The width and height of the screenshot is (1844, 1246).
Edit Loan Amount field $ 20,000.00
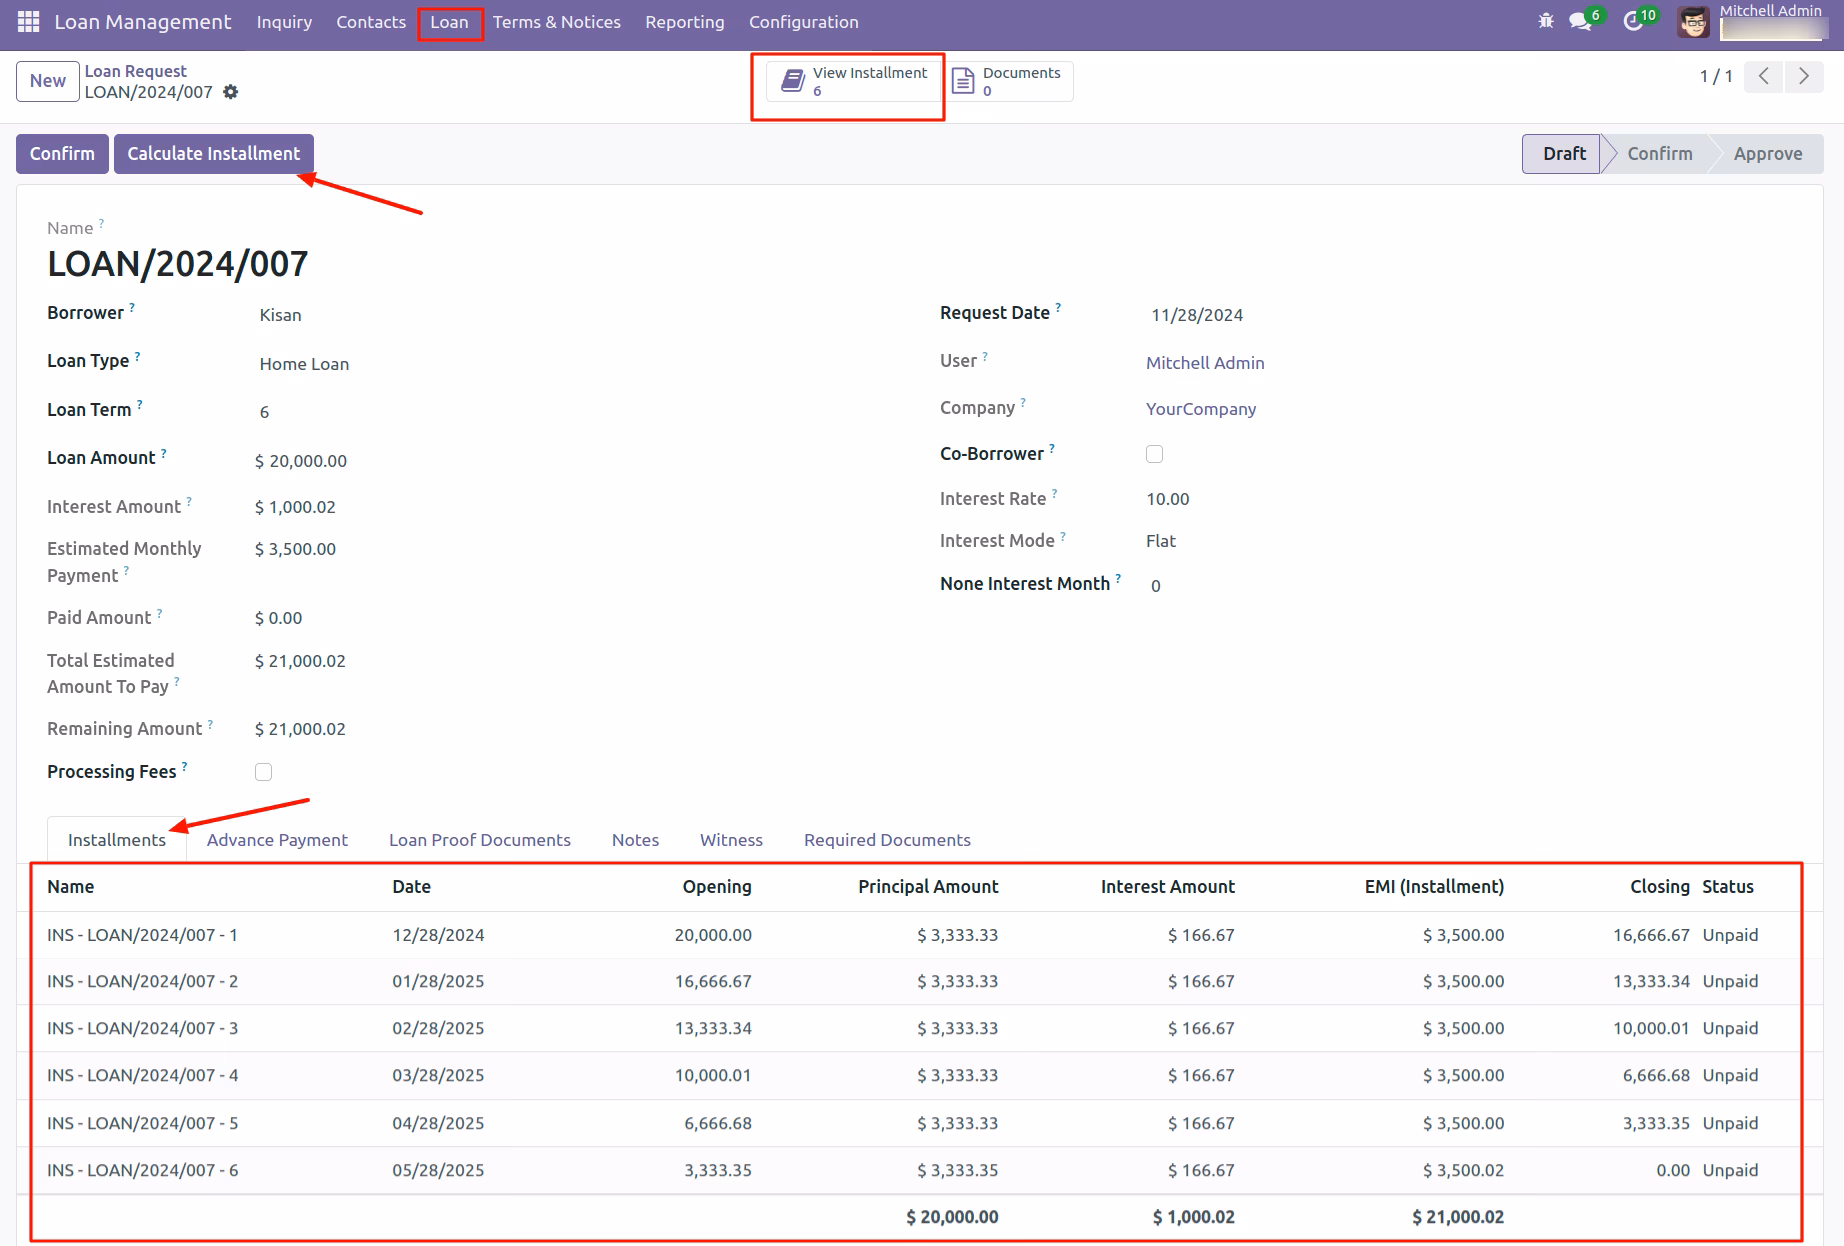pyautogui.click(x=301, y=461)
